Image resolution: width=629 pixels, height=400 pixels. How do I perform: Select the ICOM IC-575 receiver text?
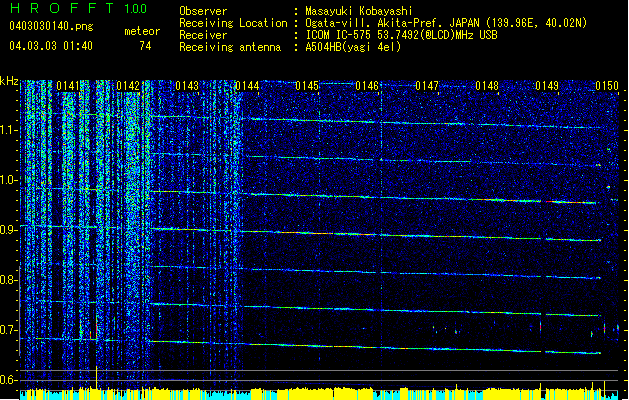pyautogui.click(x=401, y=35)
